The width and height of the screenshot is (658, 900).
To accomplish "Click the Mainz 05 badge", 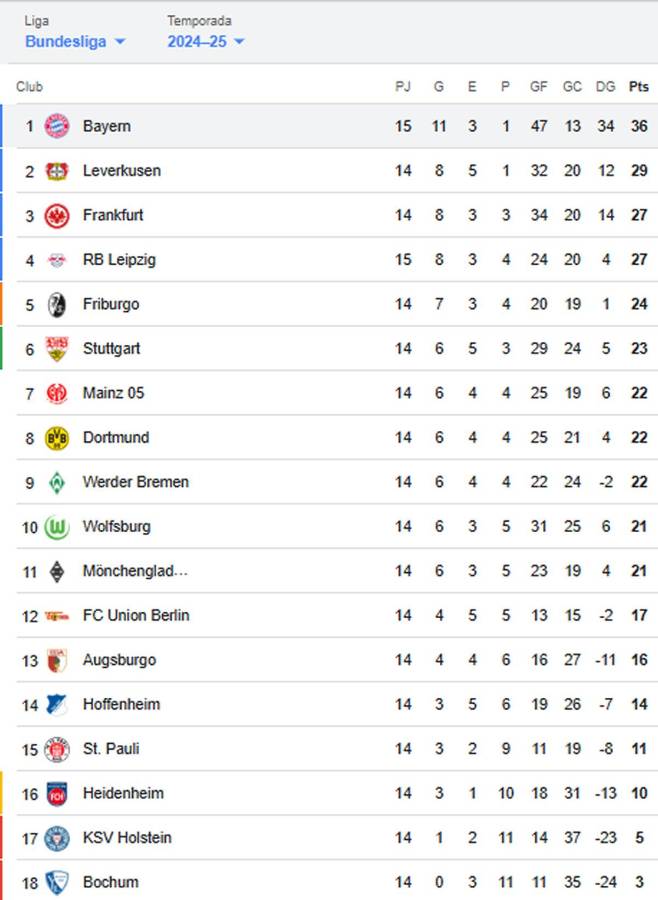I will [59, 393].
